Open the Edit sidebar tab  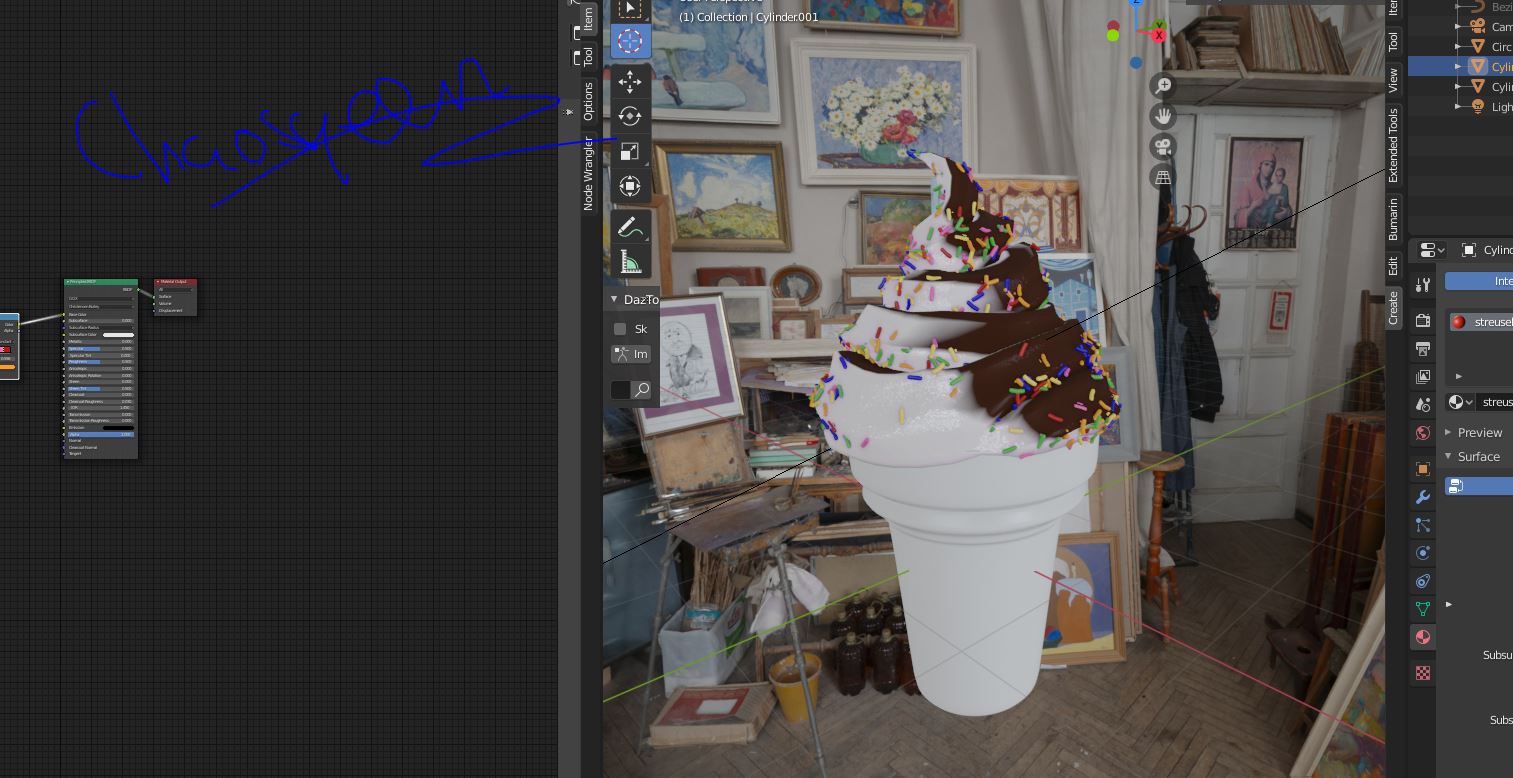[1393, 266]
